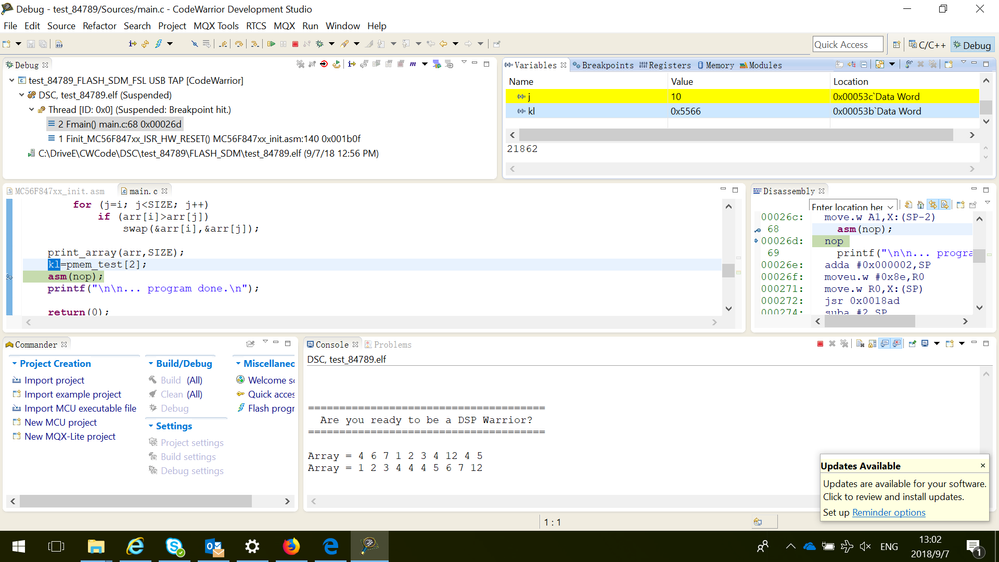This screenshot has width=999, height=562.
Task: Click the Import project link in Commander
Action: pos(54,380)
